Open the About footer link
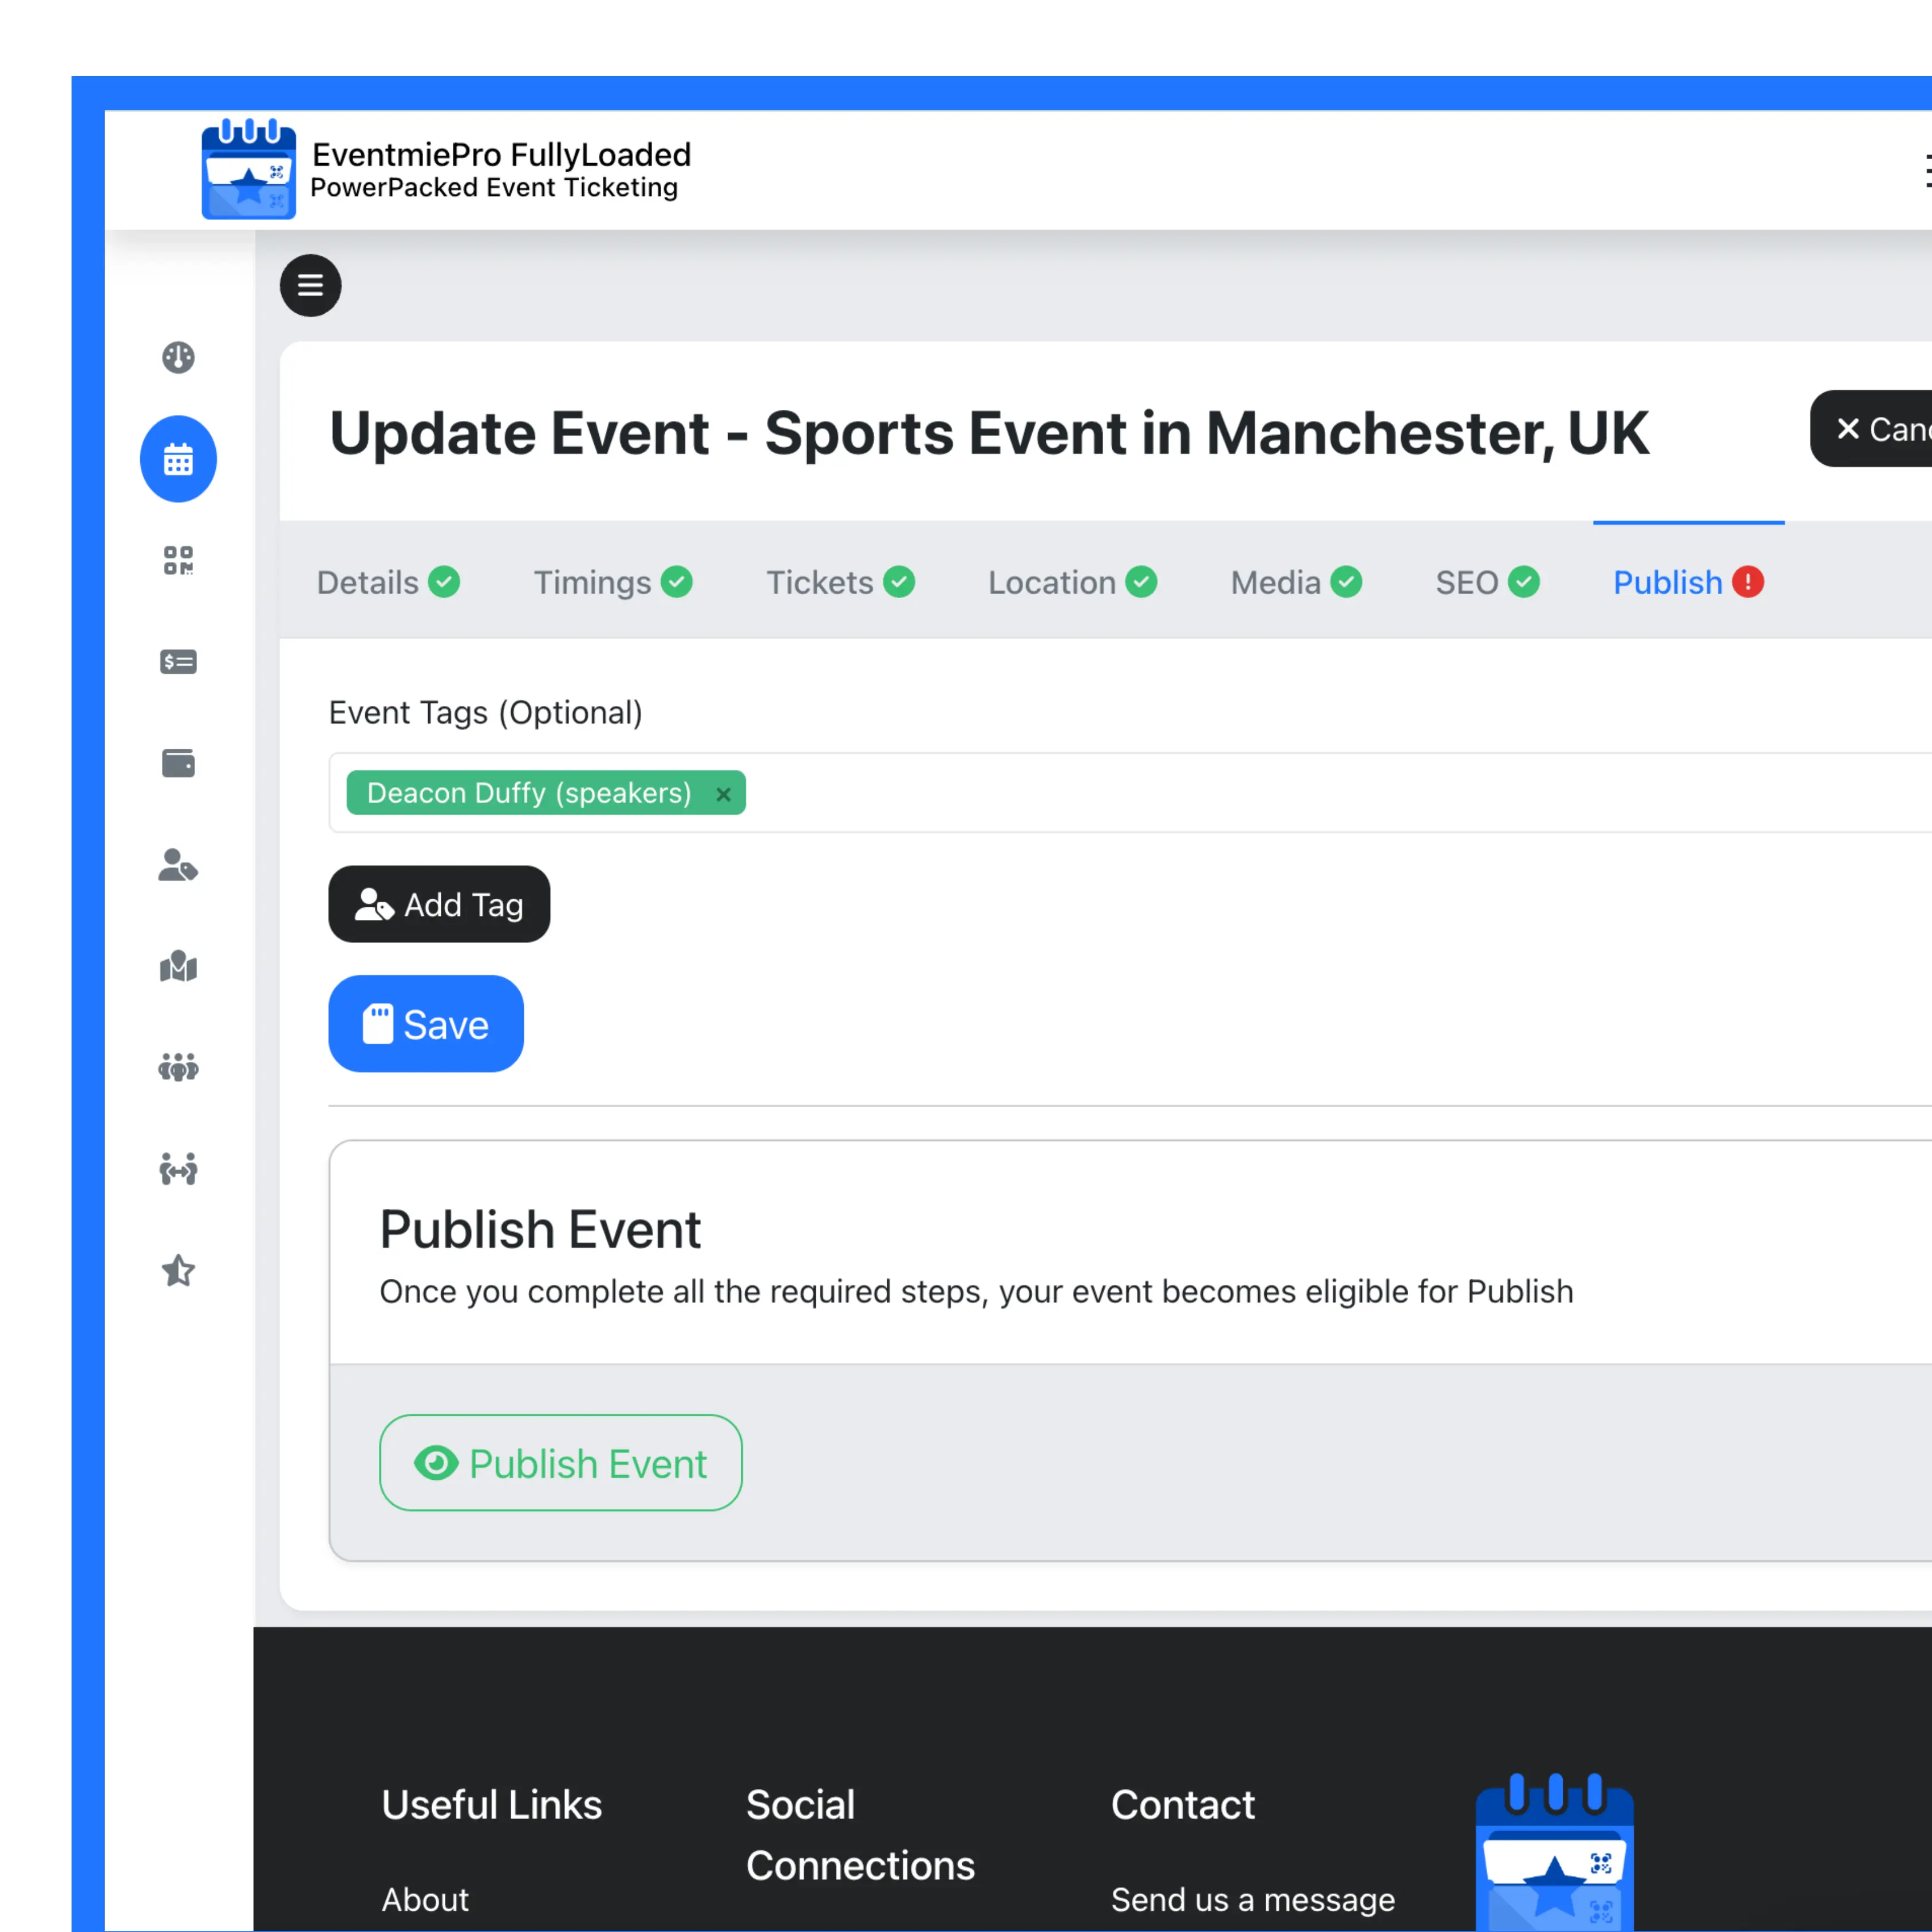The width and height of the screenshot is (1932, 1932). [425, 1899]
